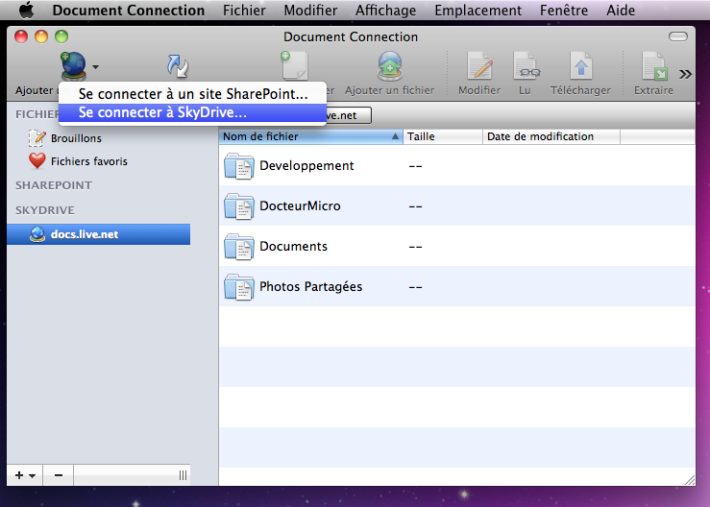
Task: Click the SHAREPOINT section header
Action: coord(53,185)
